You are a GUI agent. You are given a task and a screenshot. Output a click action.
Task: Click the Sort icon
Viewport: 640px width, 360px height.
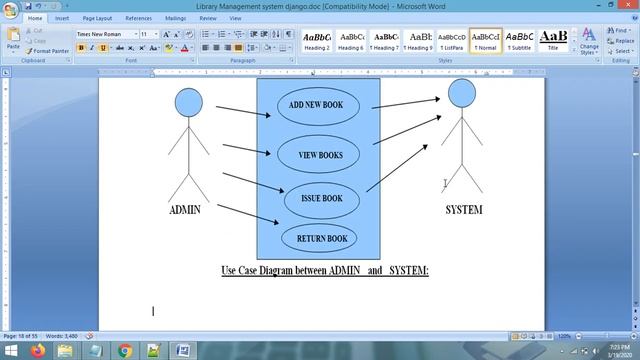pos(276,34)
